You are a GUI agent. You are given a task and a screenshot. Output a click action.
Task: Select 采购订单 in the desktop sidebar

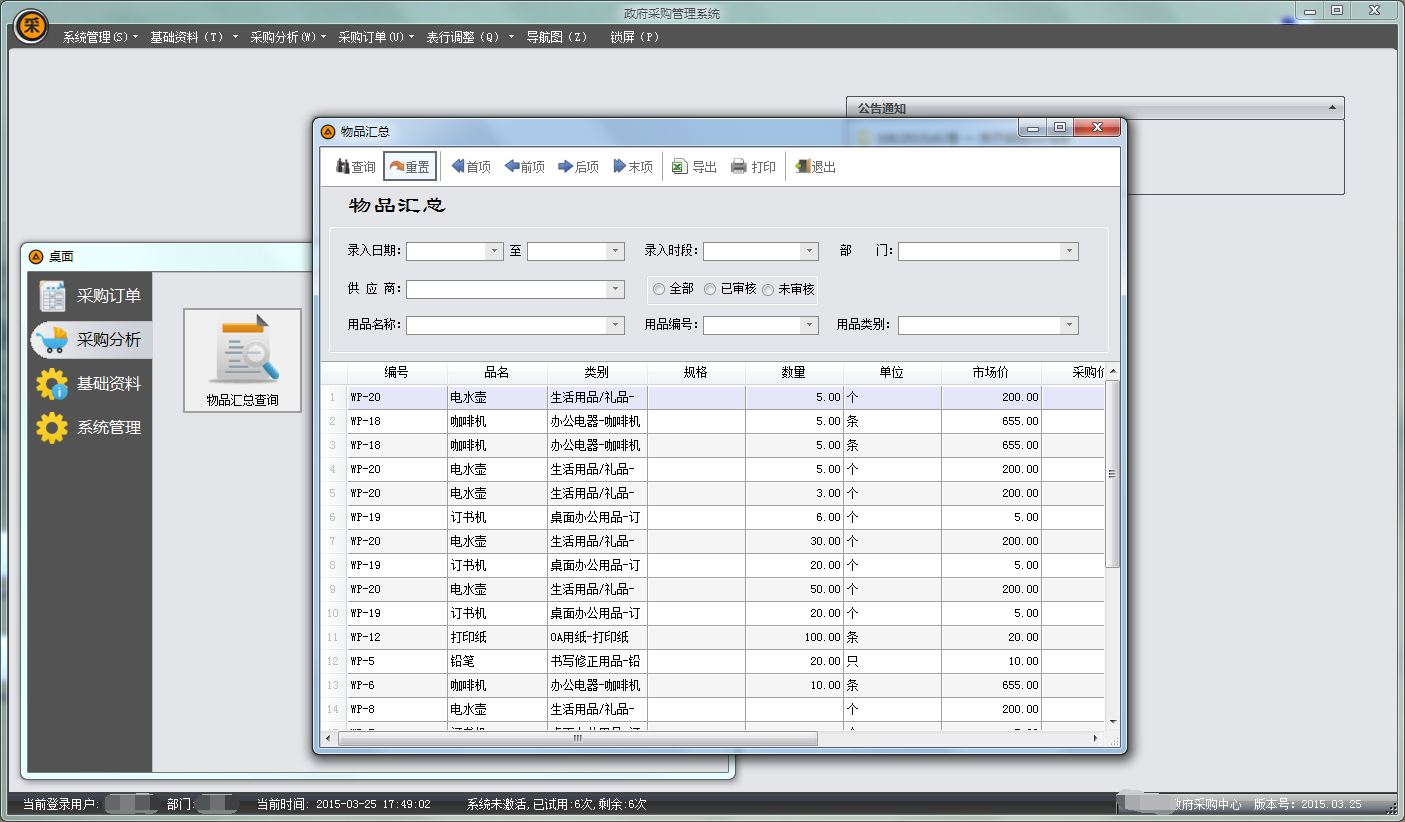click(x=91, y=296)
